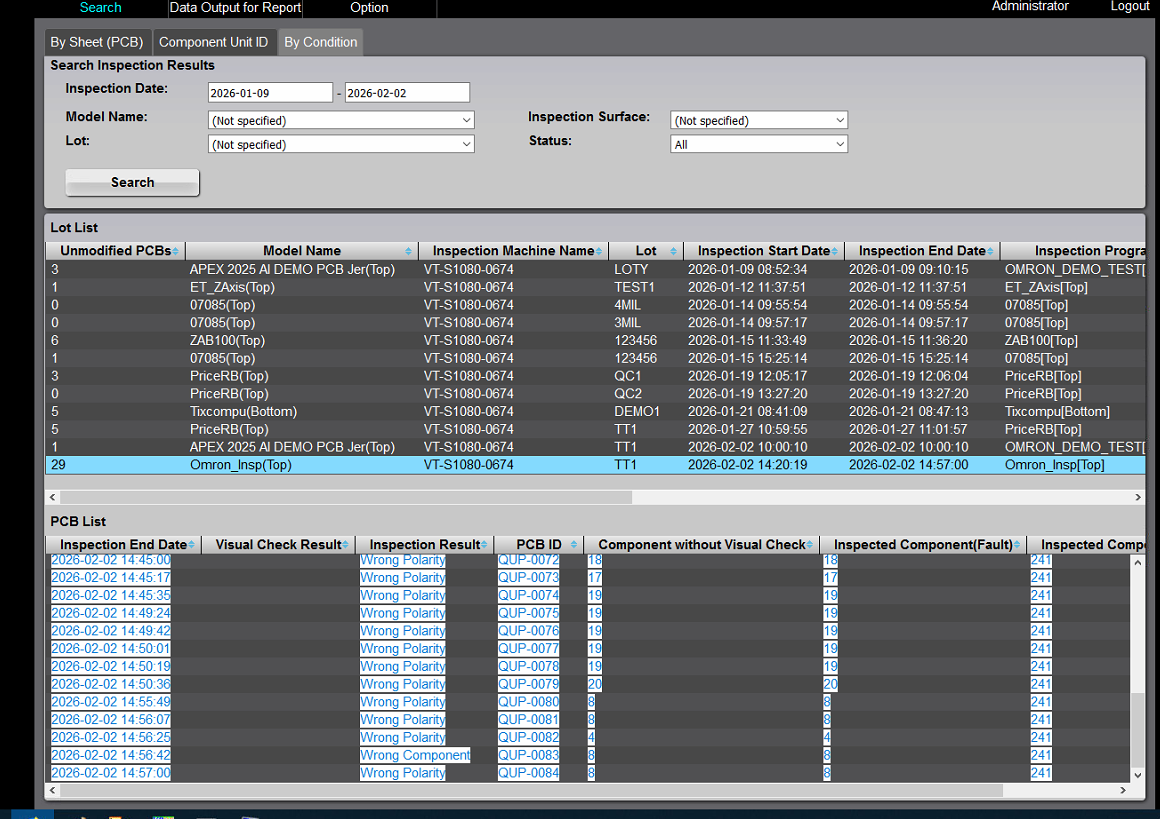The image size is (1160, 819).
Task: Sort Lot List by Lot column
Action: tap(646, 251)
